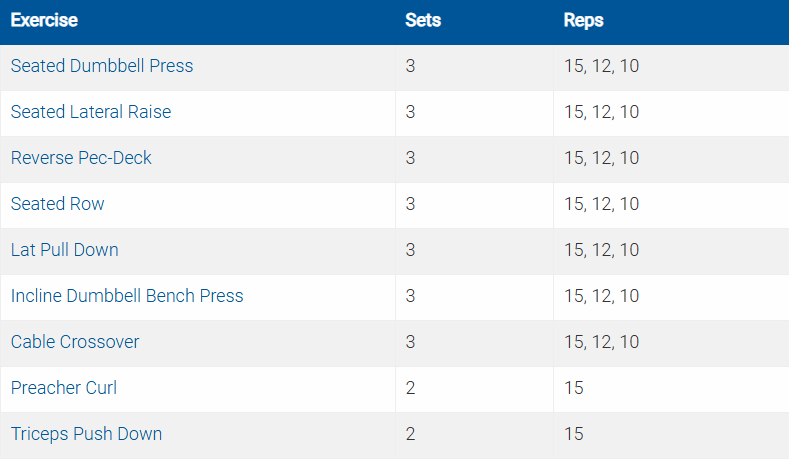Select the Reps cell for Triceps Push Down
The width and height of the screenshot is (789, 459).
tap(574, 434)
